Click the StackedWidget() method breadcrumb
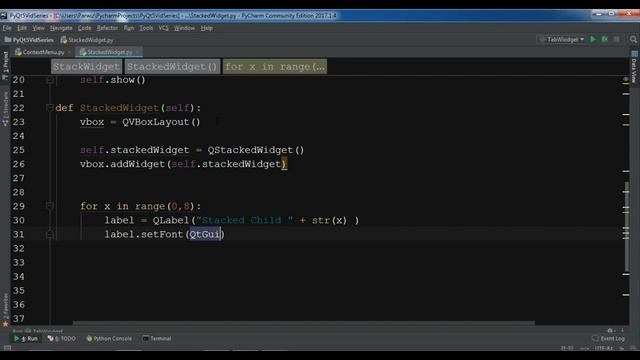This screenshot has height=360, width=640. point(172,67)
